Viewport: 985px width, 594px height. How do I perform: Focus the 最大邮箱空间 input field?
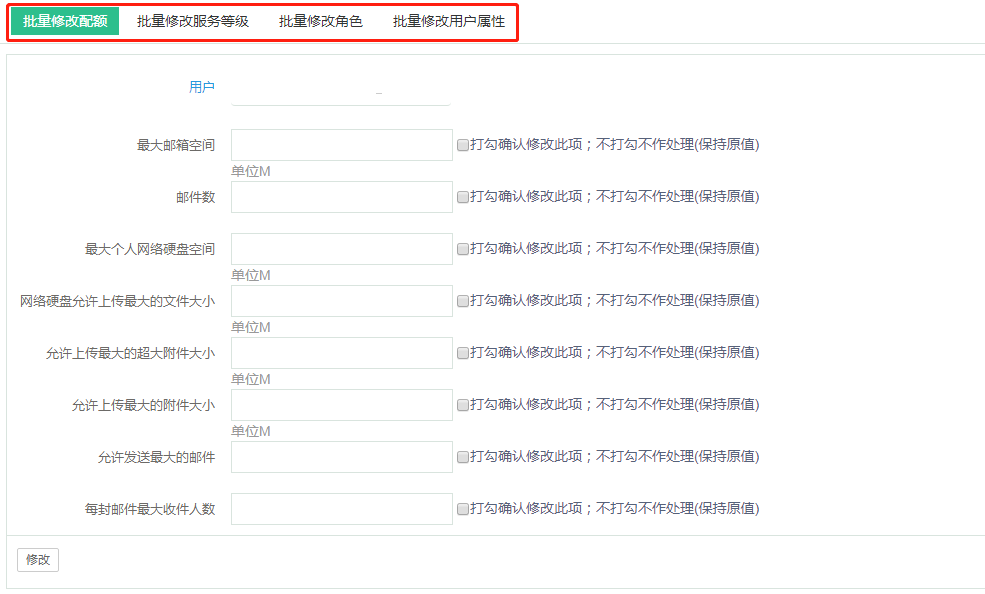point(342,145)
